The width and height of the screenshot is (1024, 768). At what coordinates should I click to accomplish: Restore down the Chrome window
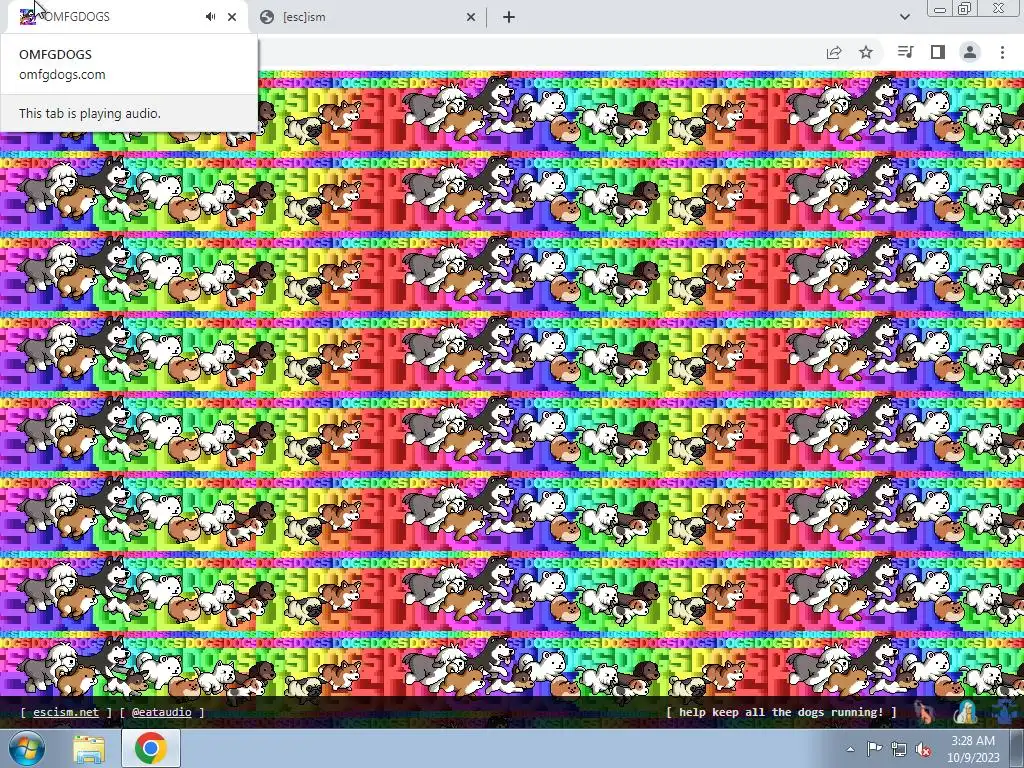965,8
